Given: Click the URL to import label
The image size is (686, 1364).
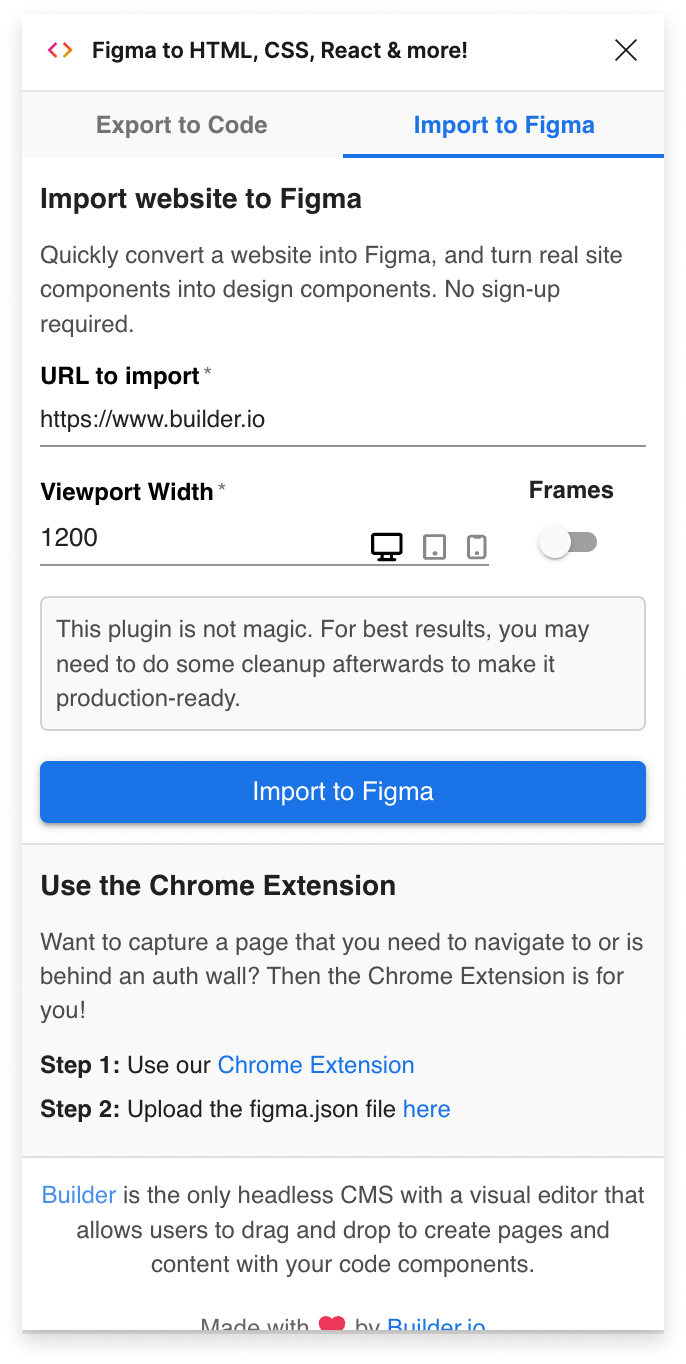Looking at the screenshot, I should tap(120, 376).
